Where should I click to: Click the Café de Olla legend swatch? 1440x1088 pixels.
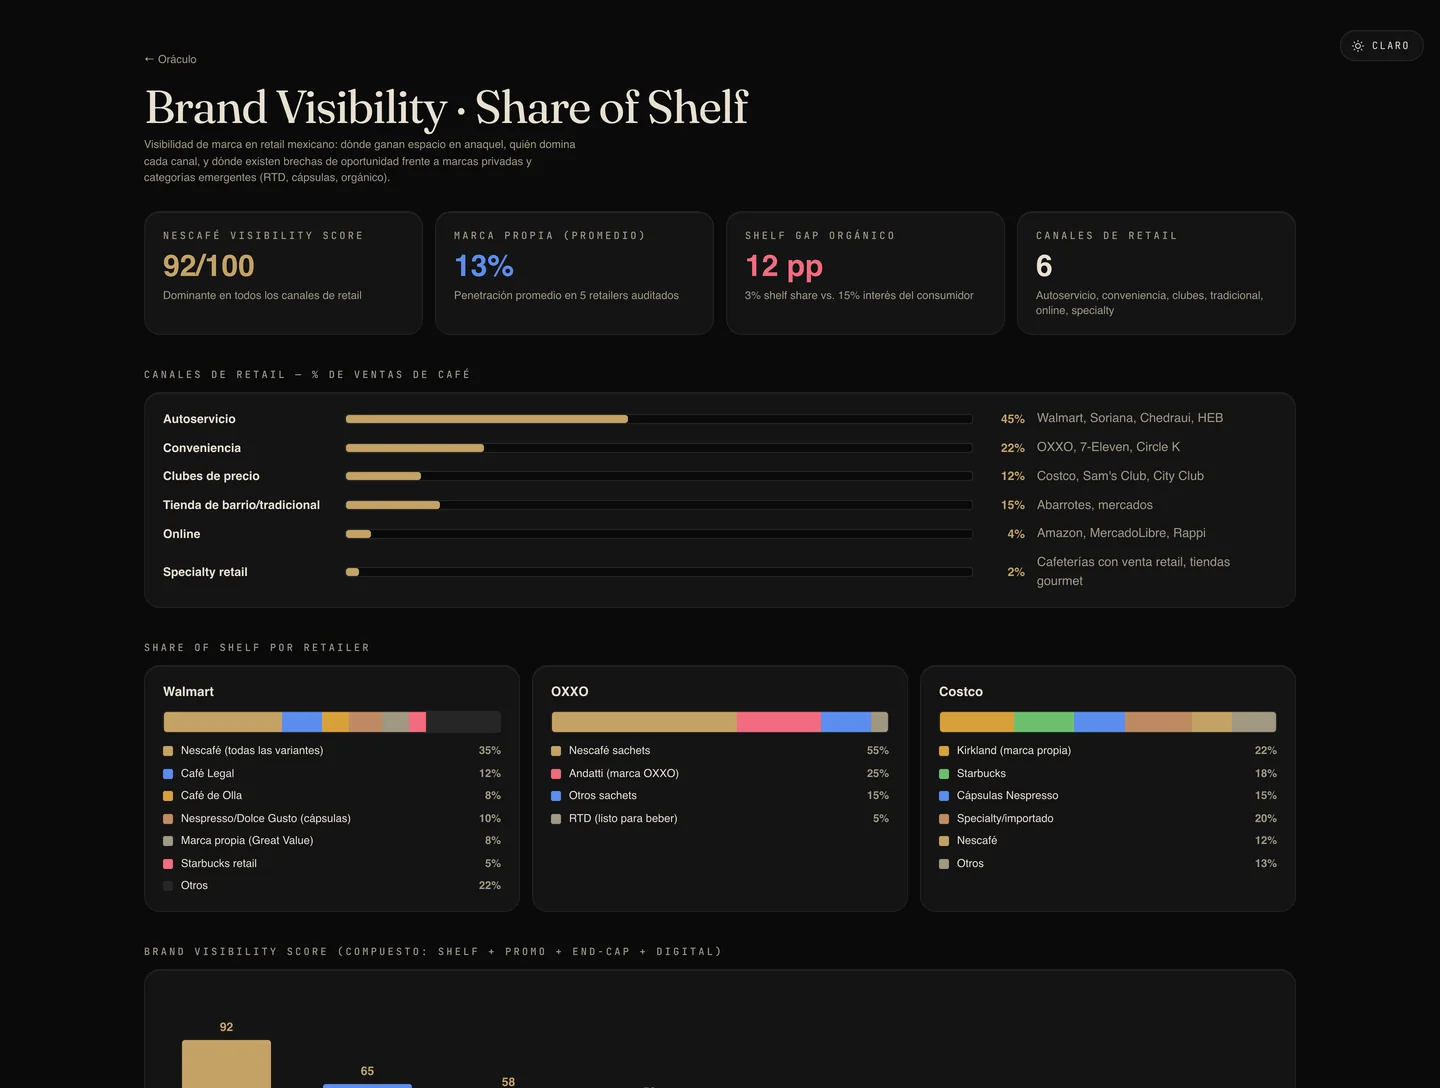pyautogui.click(x=168, y=796)
